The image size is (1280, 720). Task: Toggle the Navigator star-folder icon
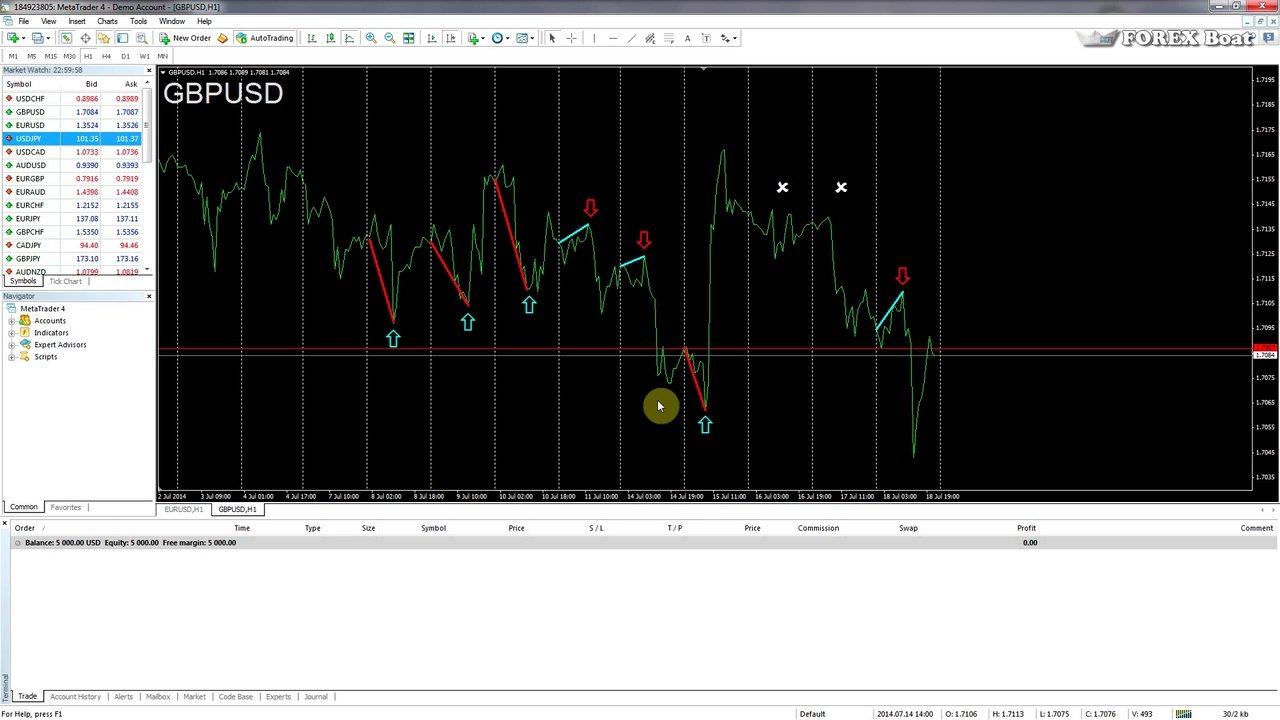(x=104, y=38)
